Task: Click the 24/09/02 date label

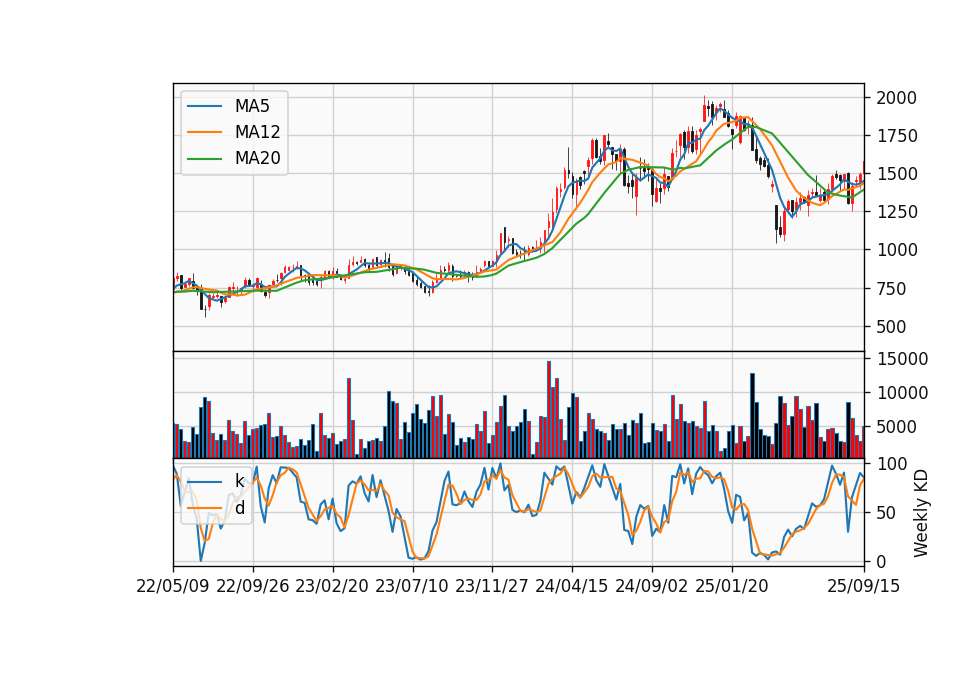Action: pyautogui.click(x=651, y=586)
